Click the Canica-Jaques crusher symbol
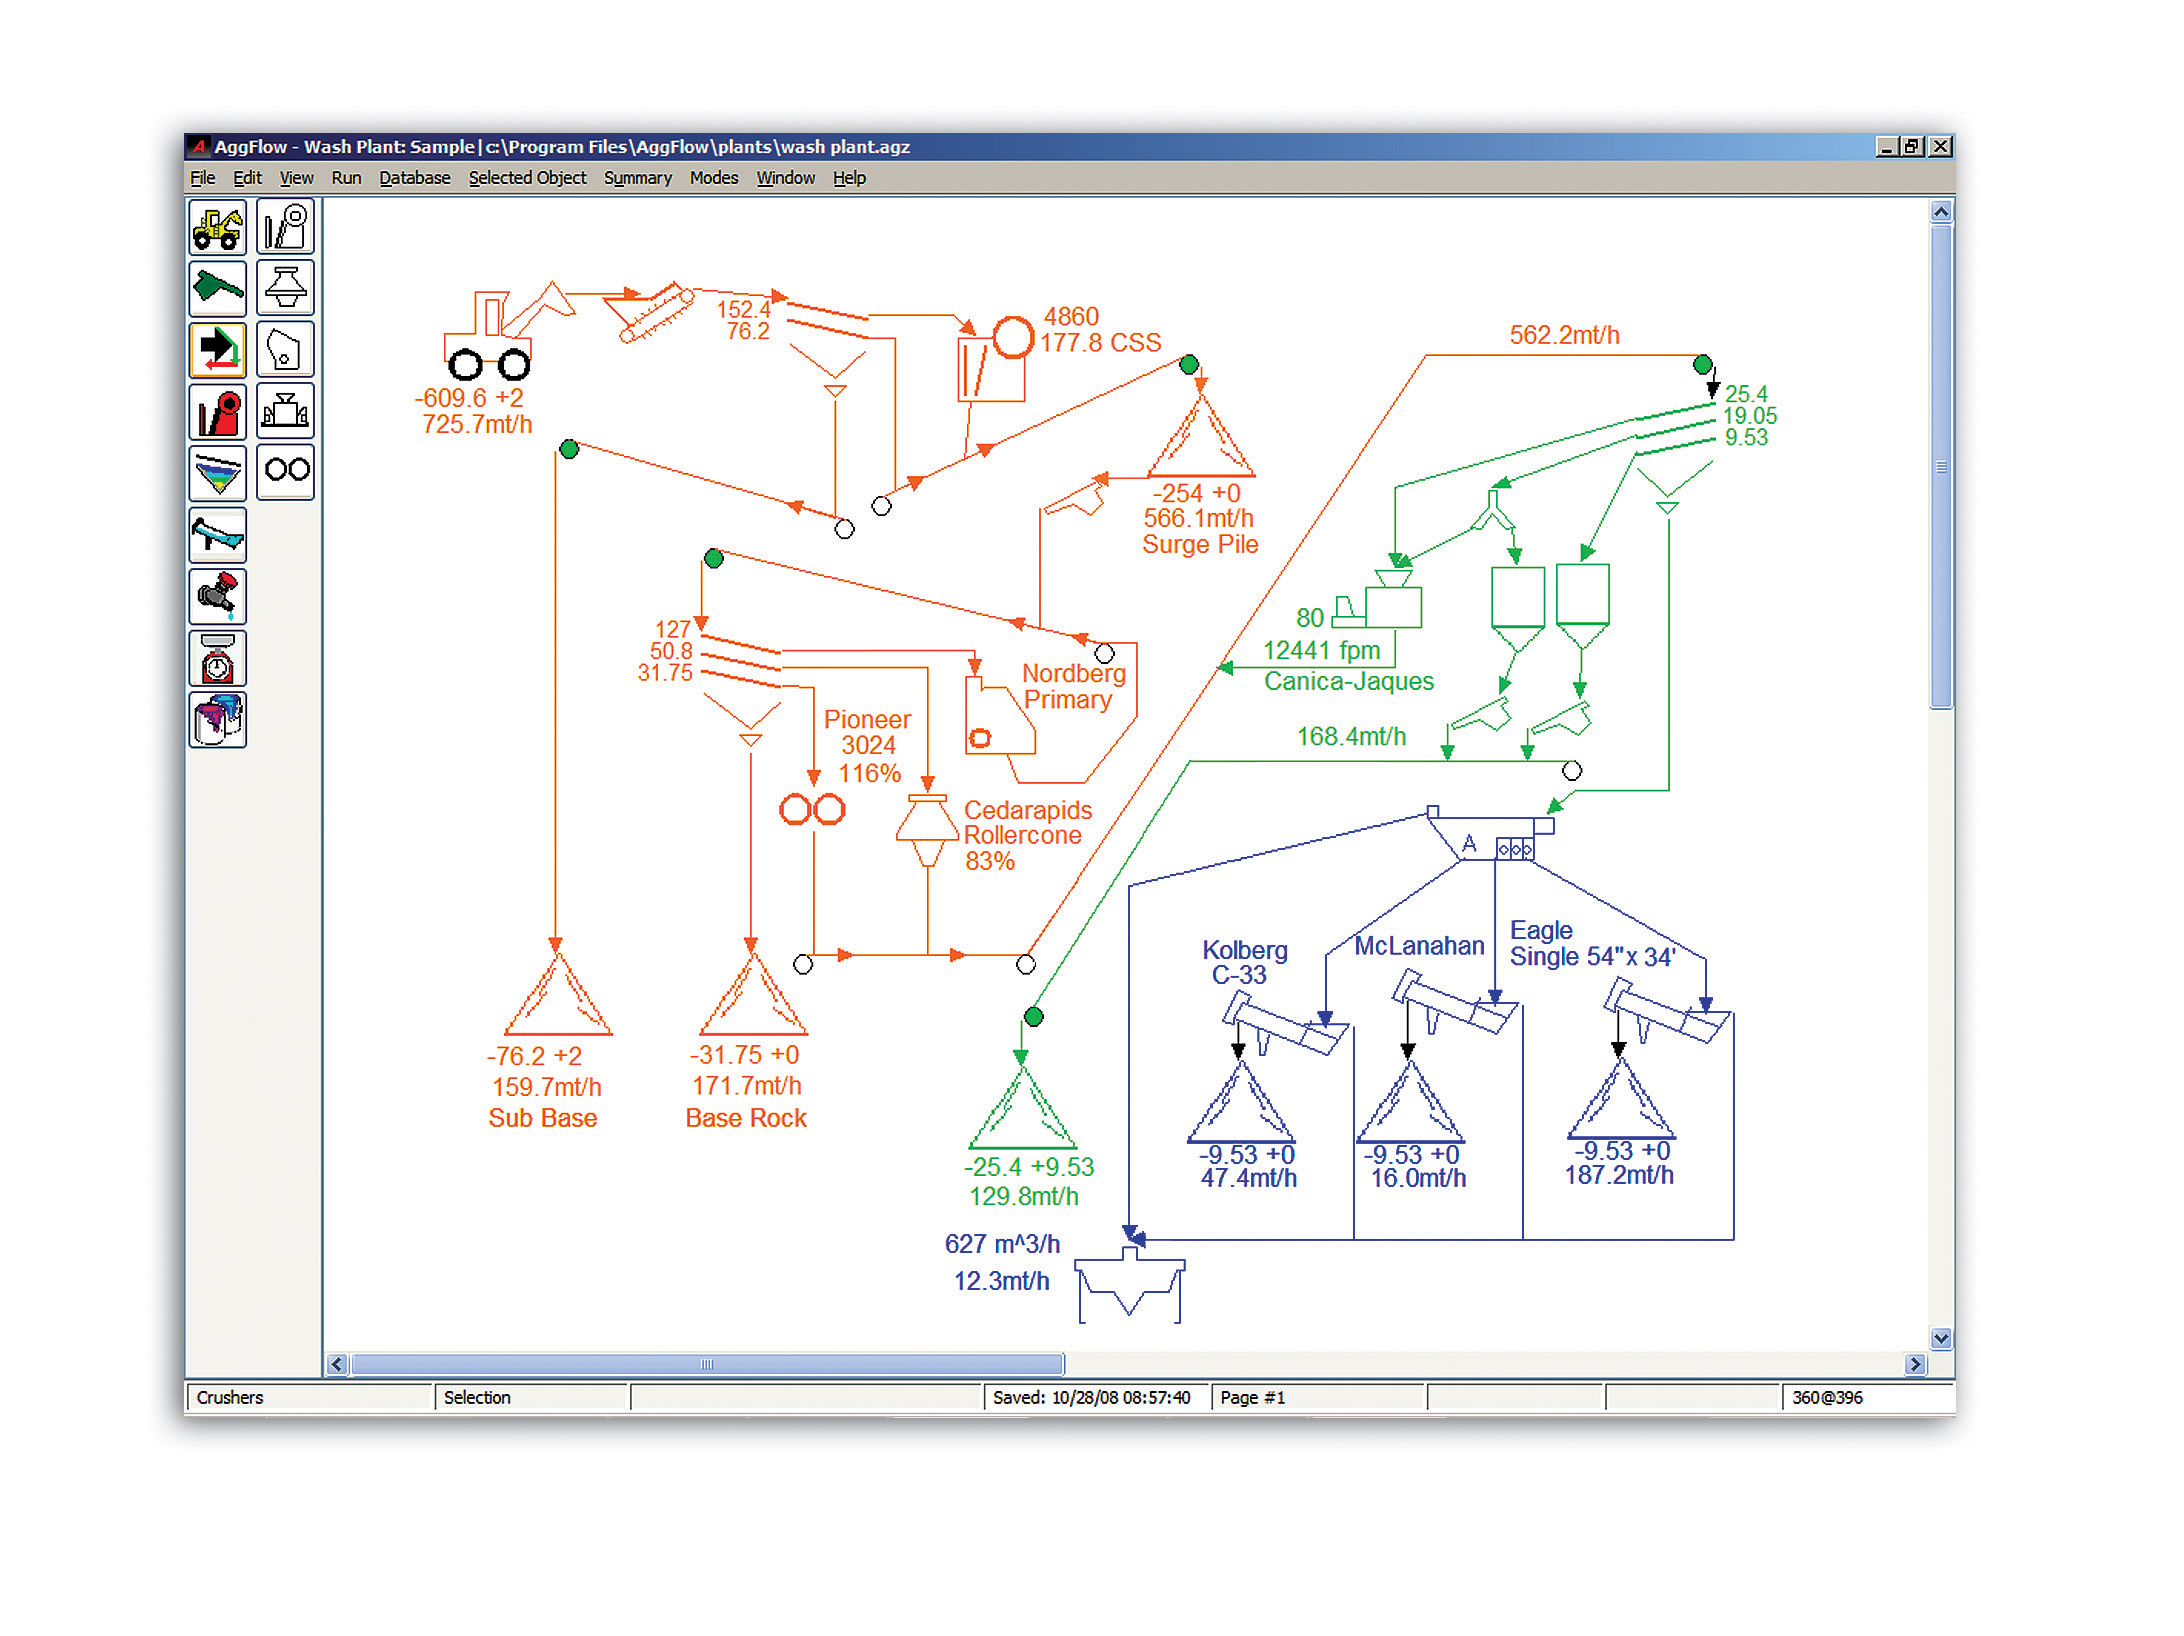 click(x=1379, y=599)
